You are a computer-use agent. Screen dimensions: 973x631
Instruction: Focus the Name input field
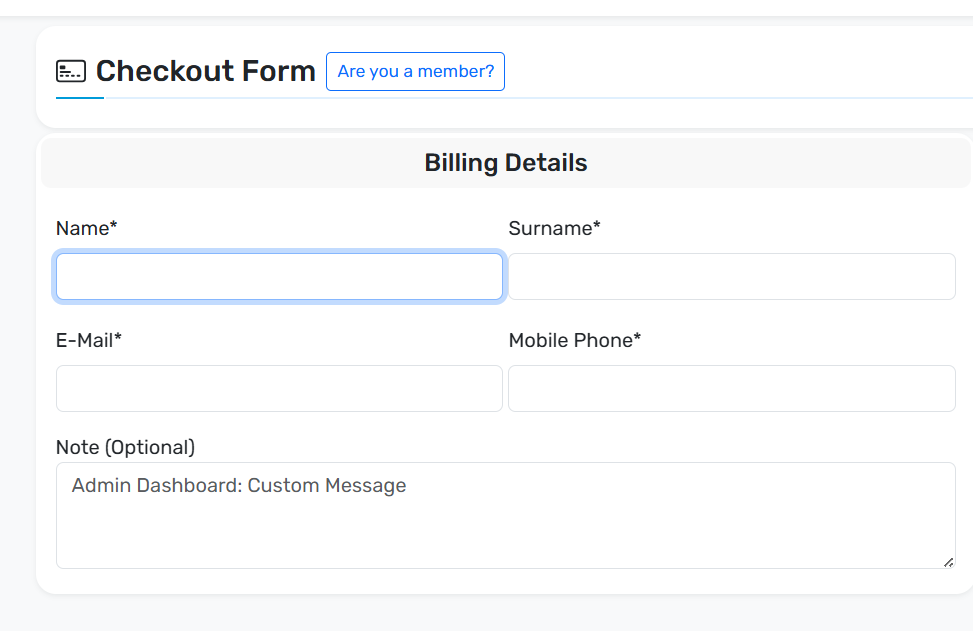pyautogui.click(x=279, y=277)
